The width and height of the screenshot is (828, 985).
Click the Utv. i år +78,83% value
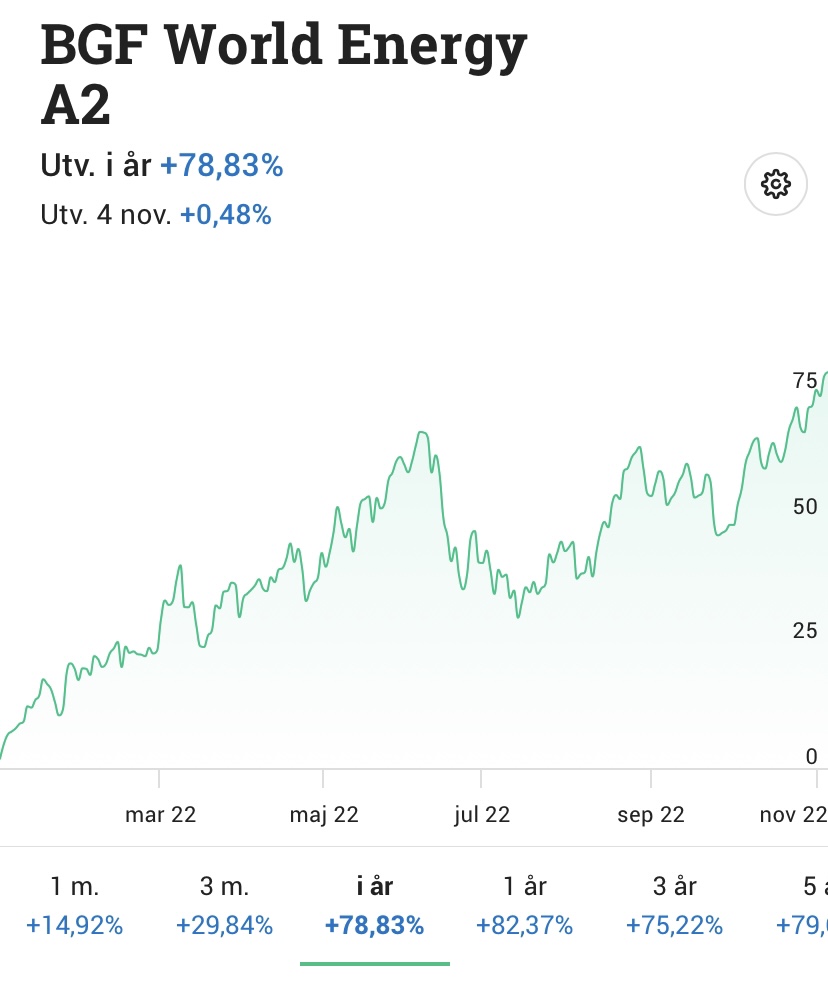coord(222,165)
